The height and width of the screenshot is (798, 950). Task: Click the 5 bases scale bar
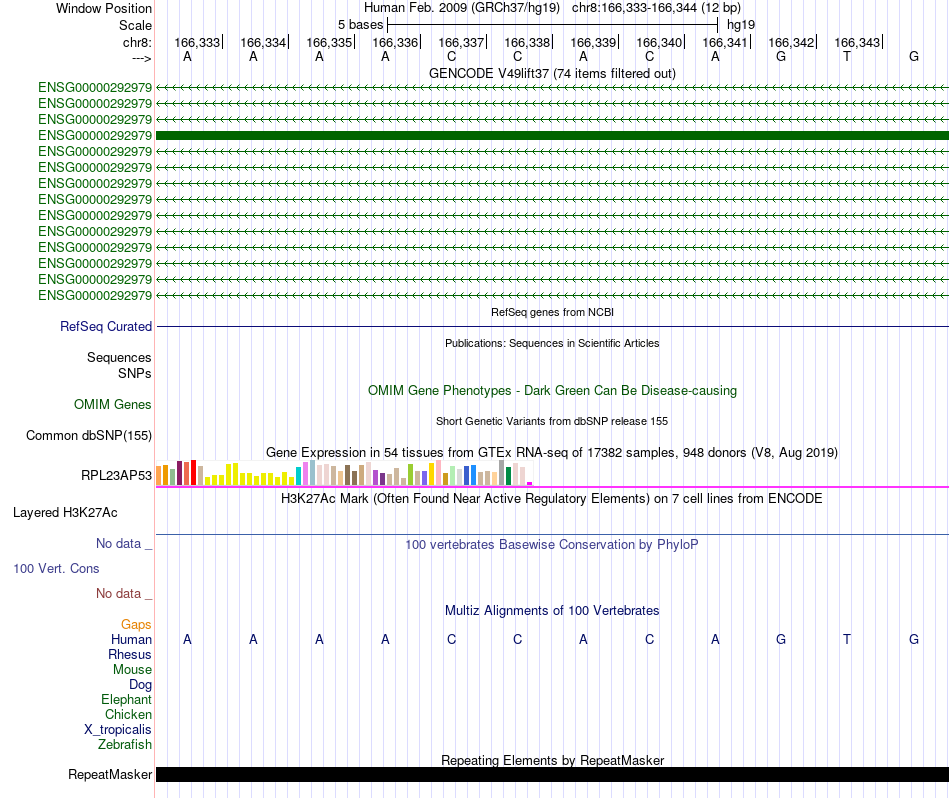point(553,25)
